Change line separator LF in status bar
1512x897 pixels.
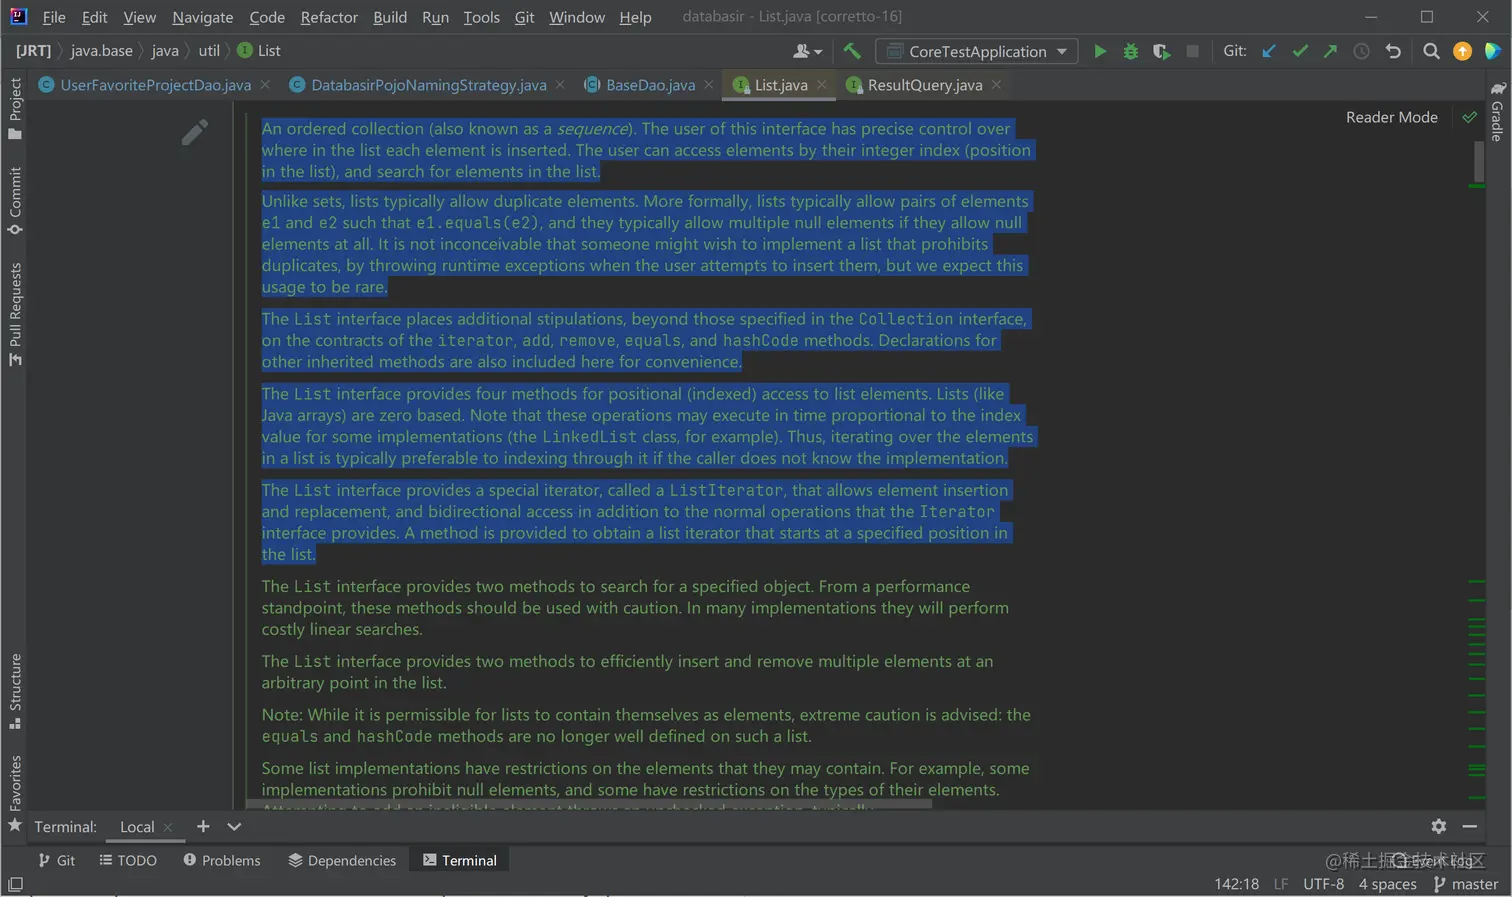[1281, 884]
